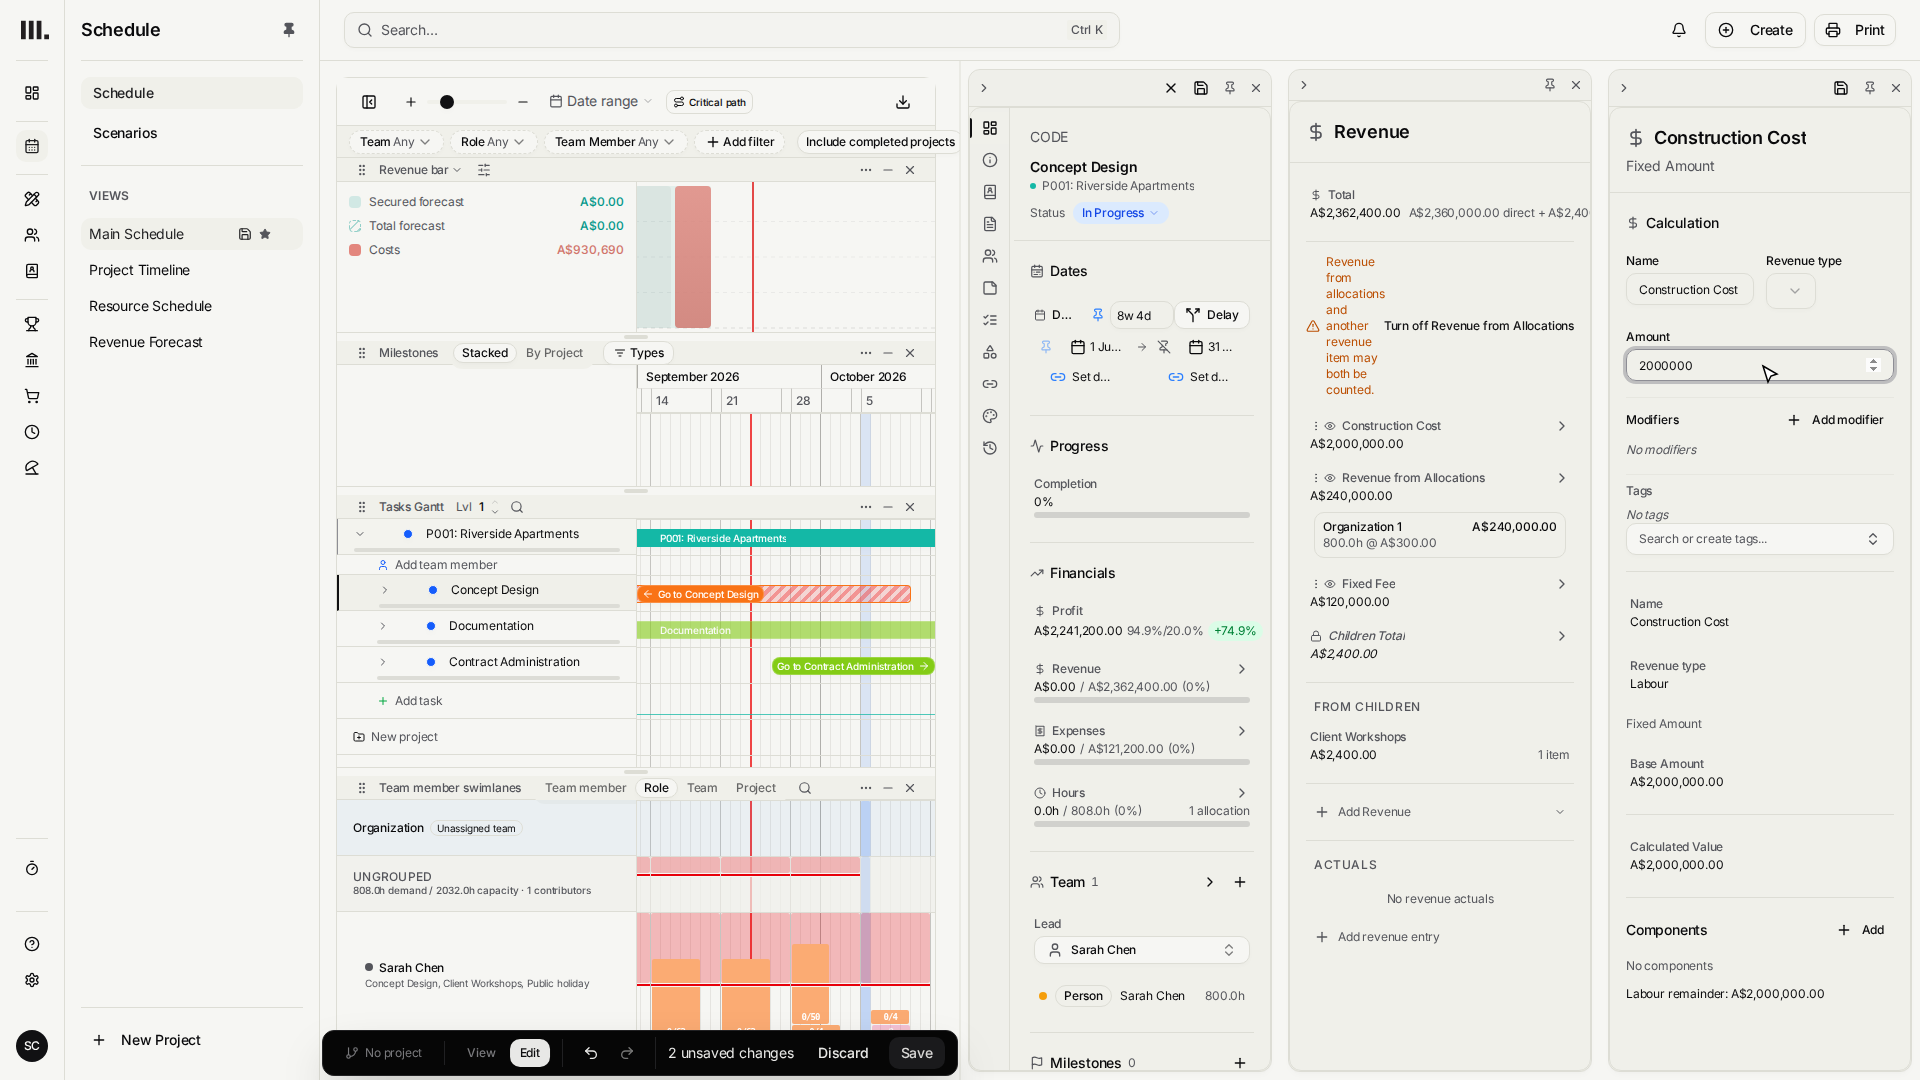Toggle Critical path display
The image size is (1920, 1080).
click(709, 102)
